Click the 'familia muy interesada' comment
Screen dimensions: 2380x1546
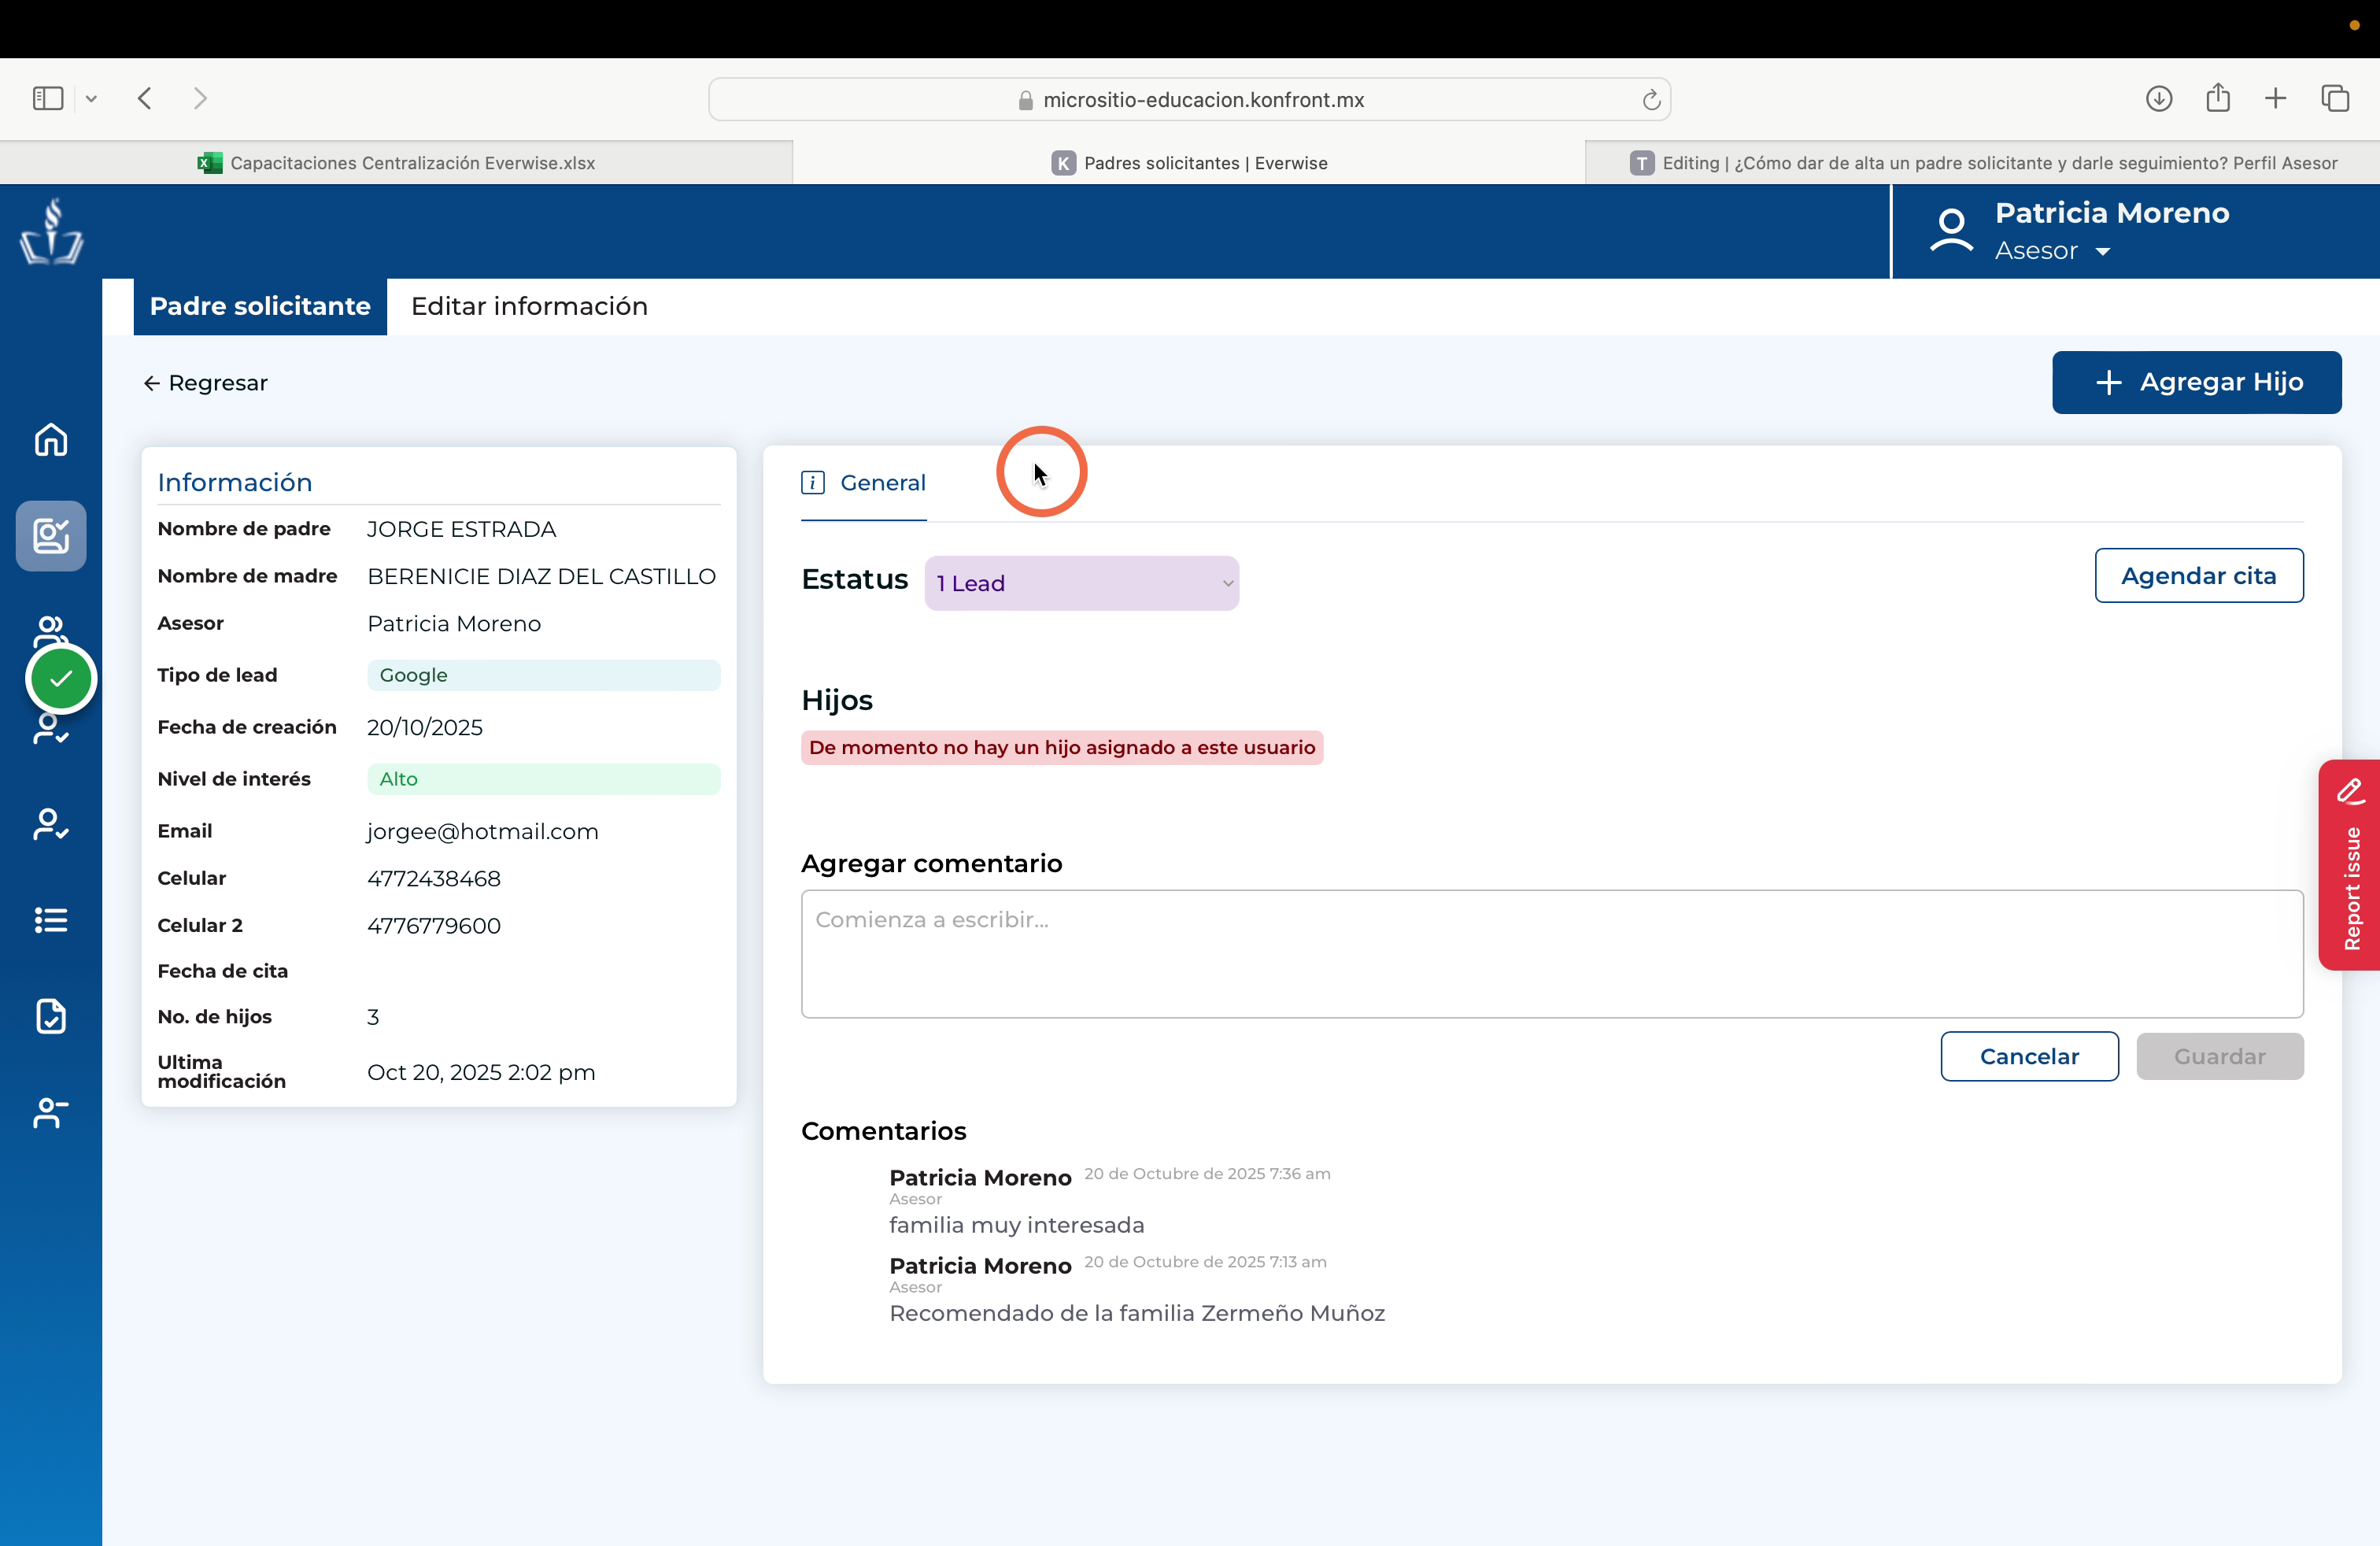1016,1225
